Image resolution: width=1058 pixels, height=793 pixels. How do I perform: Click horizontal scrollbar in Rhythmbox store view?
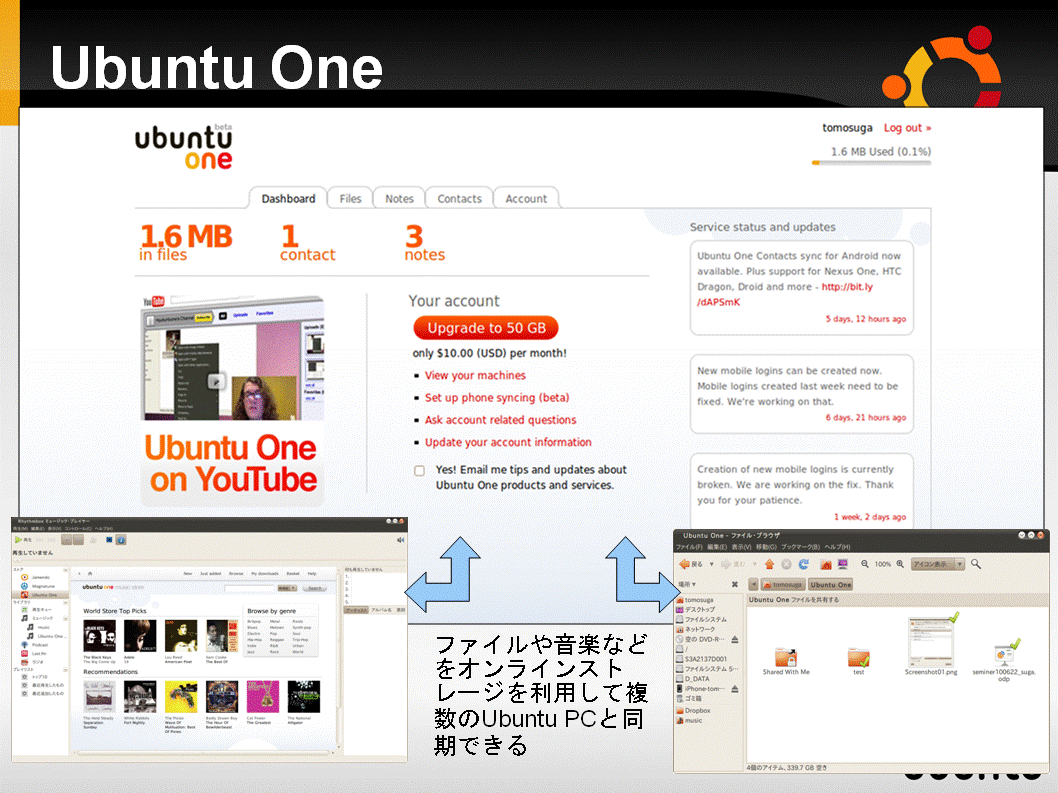point(204,753)
